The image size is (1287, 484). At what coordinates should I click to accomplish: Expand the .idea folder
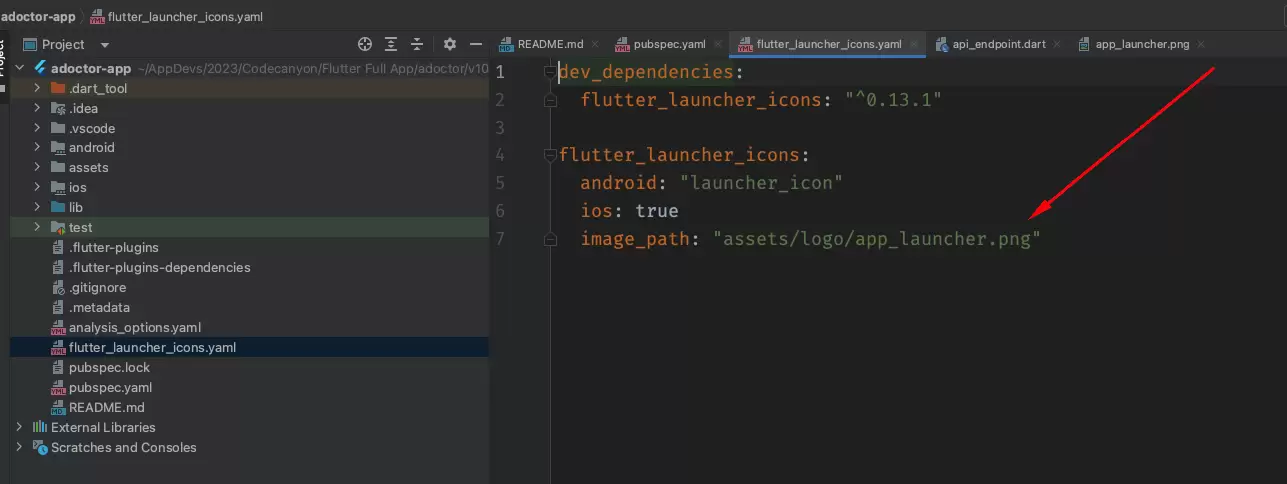point(37,108)
